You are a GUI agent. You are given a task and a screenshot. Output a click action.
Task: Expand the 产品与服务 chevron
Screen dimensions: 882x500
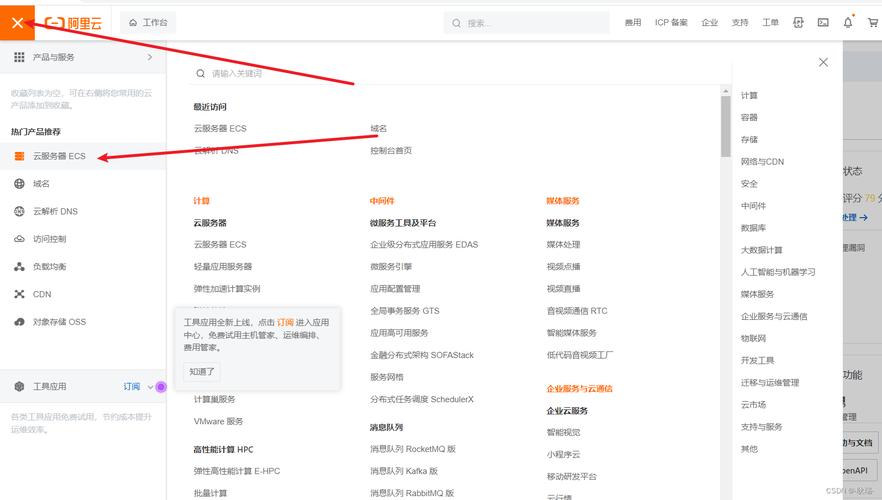[x=150, y=57]
